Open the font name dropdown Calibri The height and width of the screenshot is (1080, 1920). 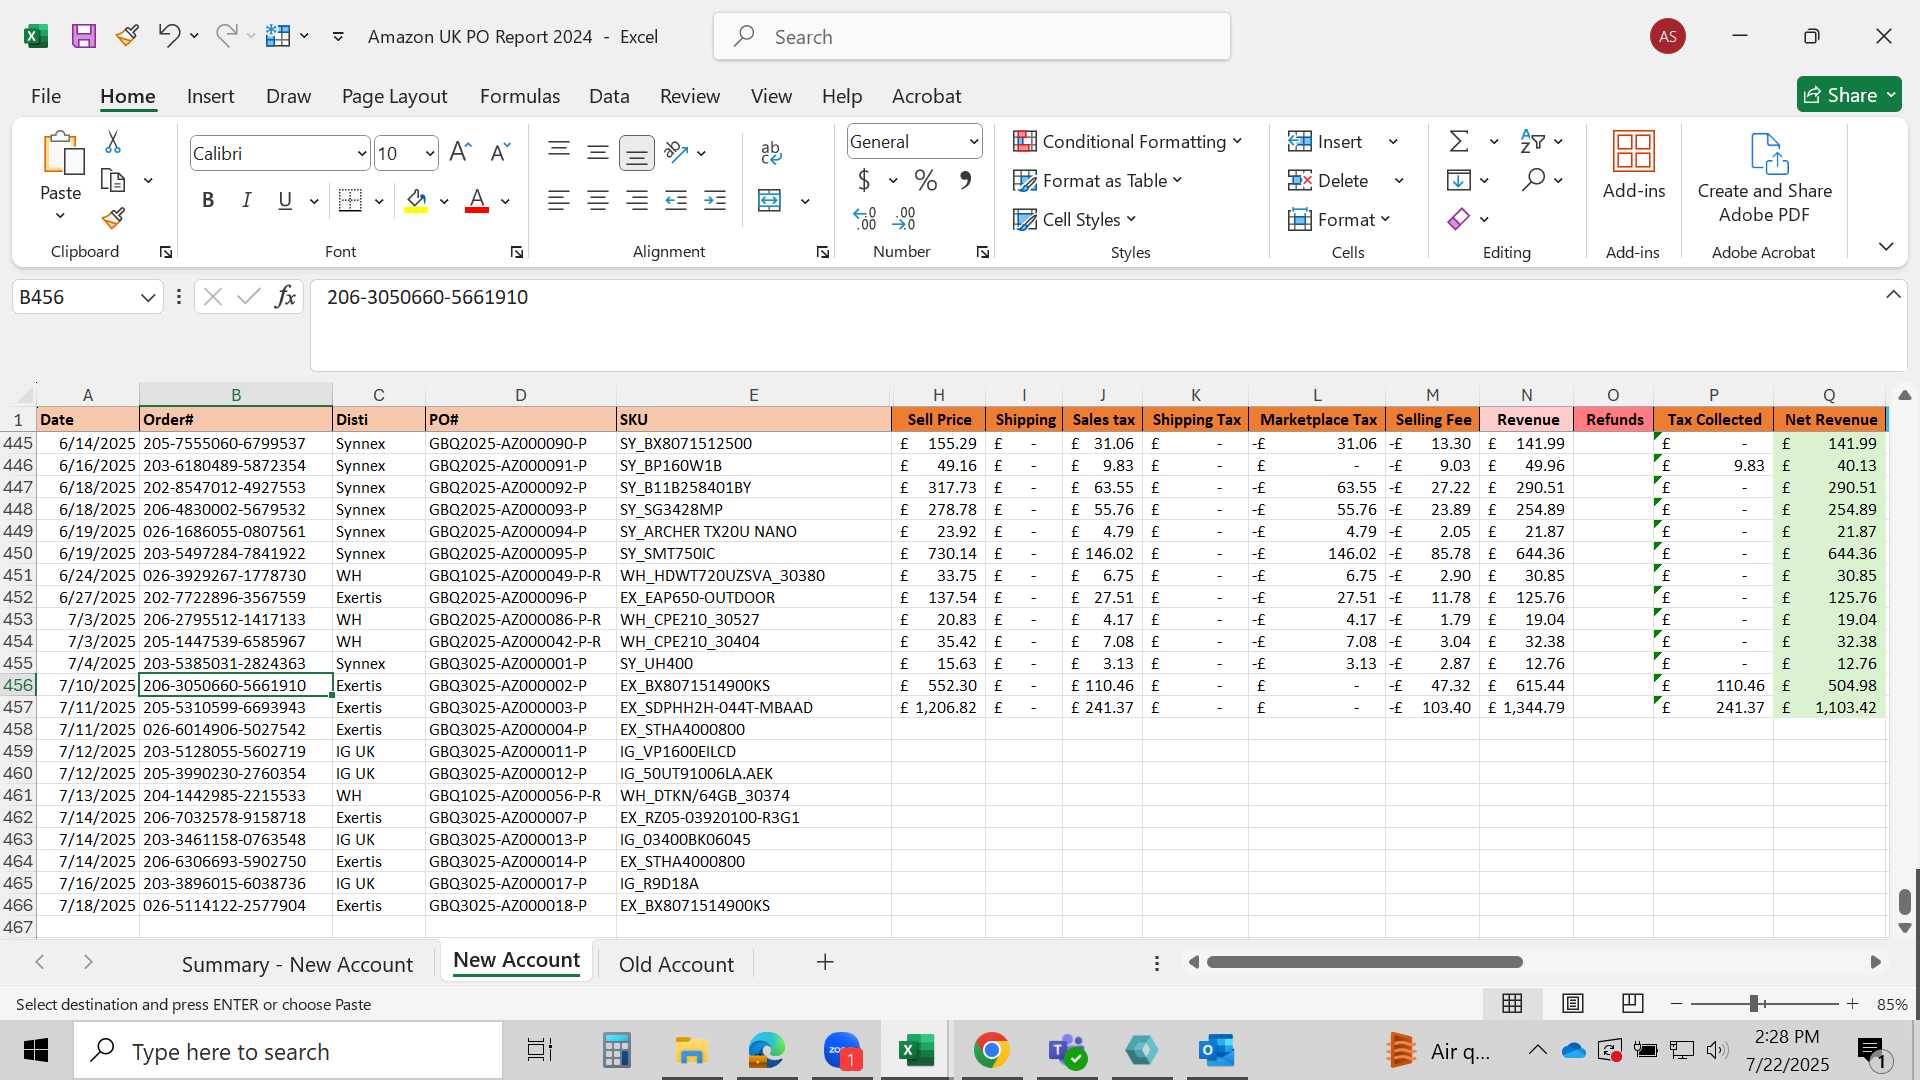tap(362, 154)
